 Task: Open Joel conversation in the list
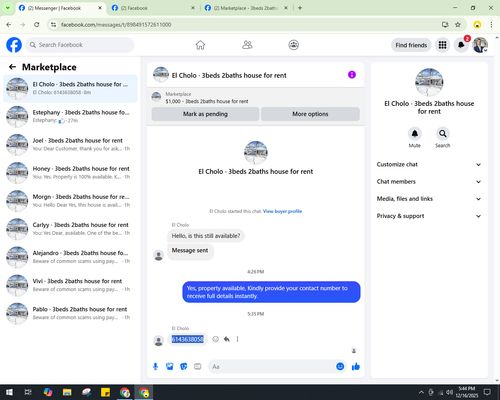point(70,144)
